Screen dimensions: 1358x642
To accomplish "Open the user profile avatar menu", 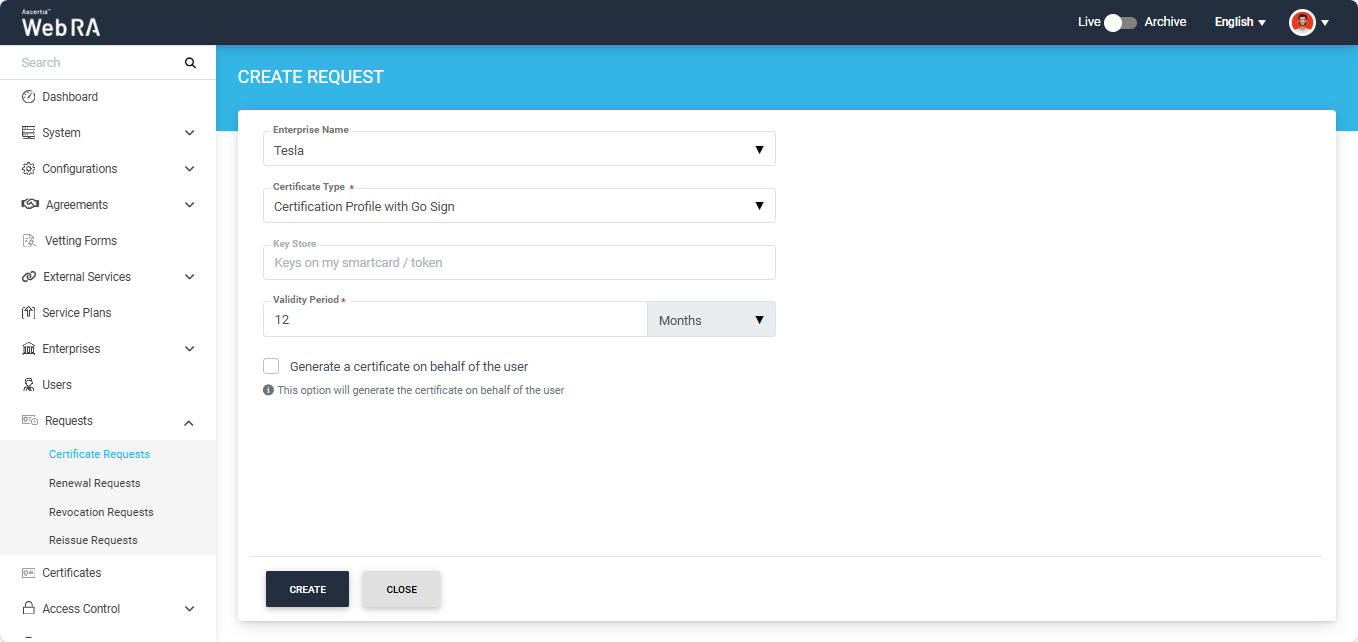I will pyautogui.click(x=1302, y=22).
